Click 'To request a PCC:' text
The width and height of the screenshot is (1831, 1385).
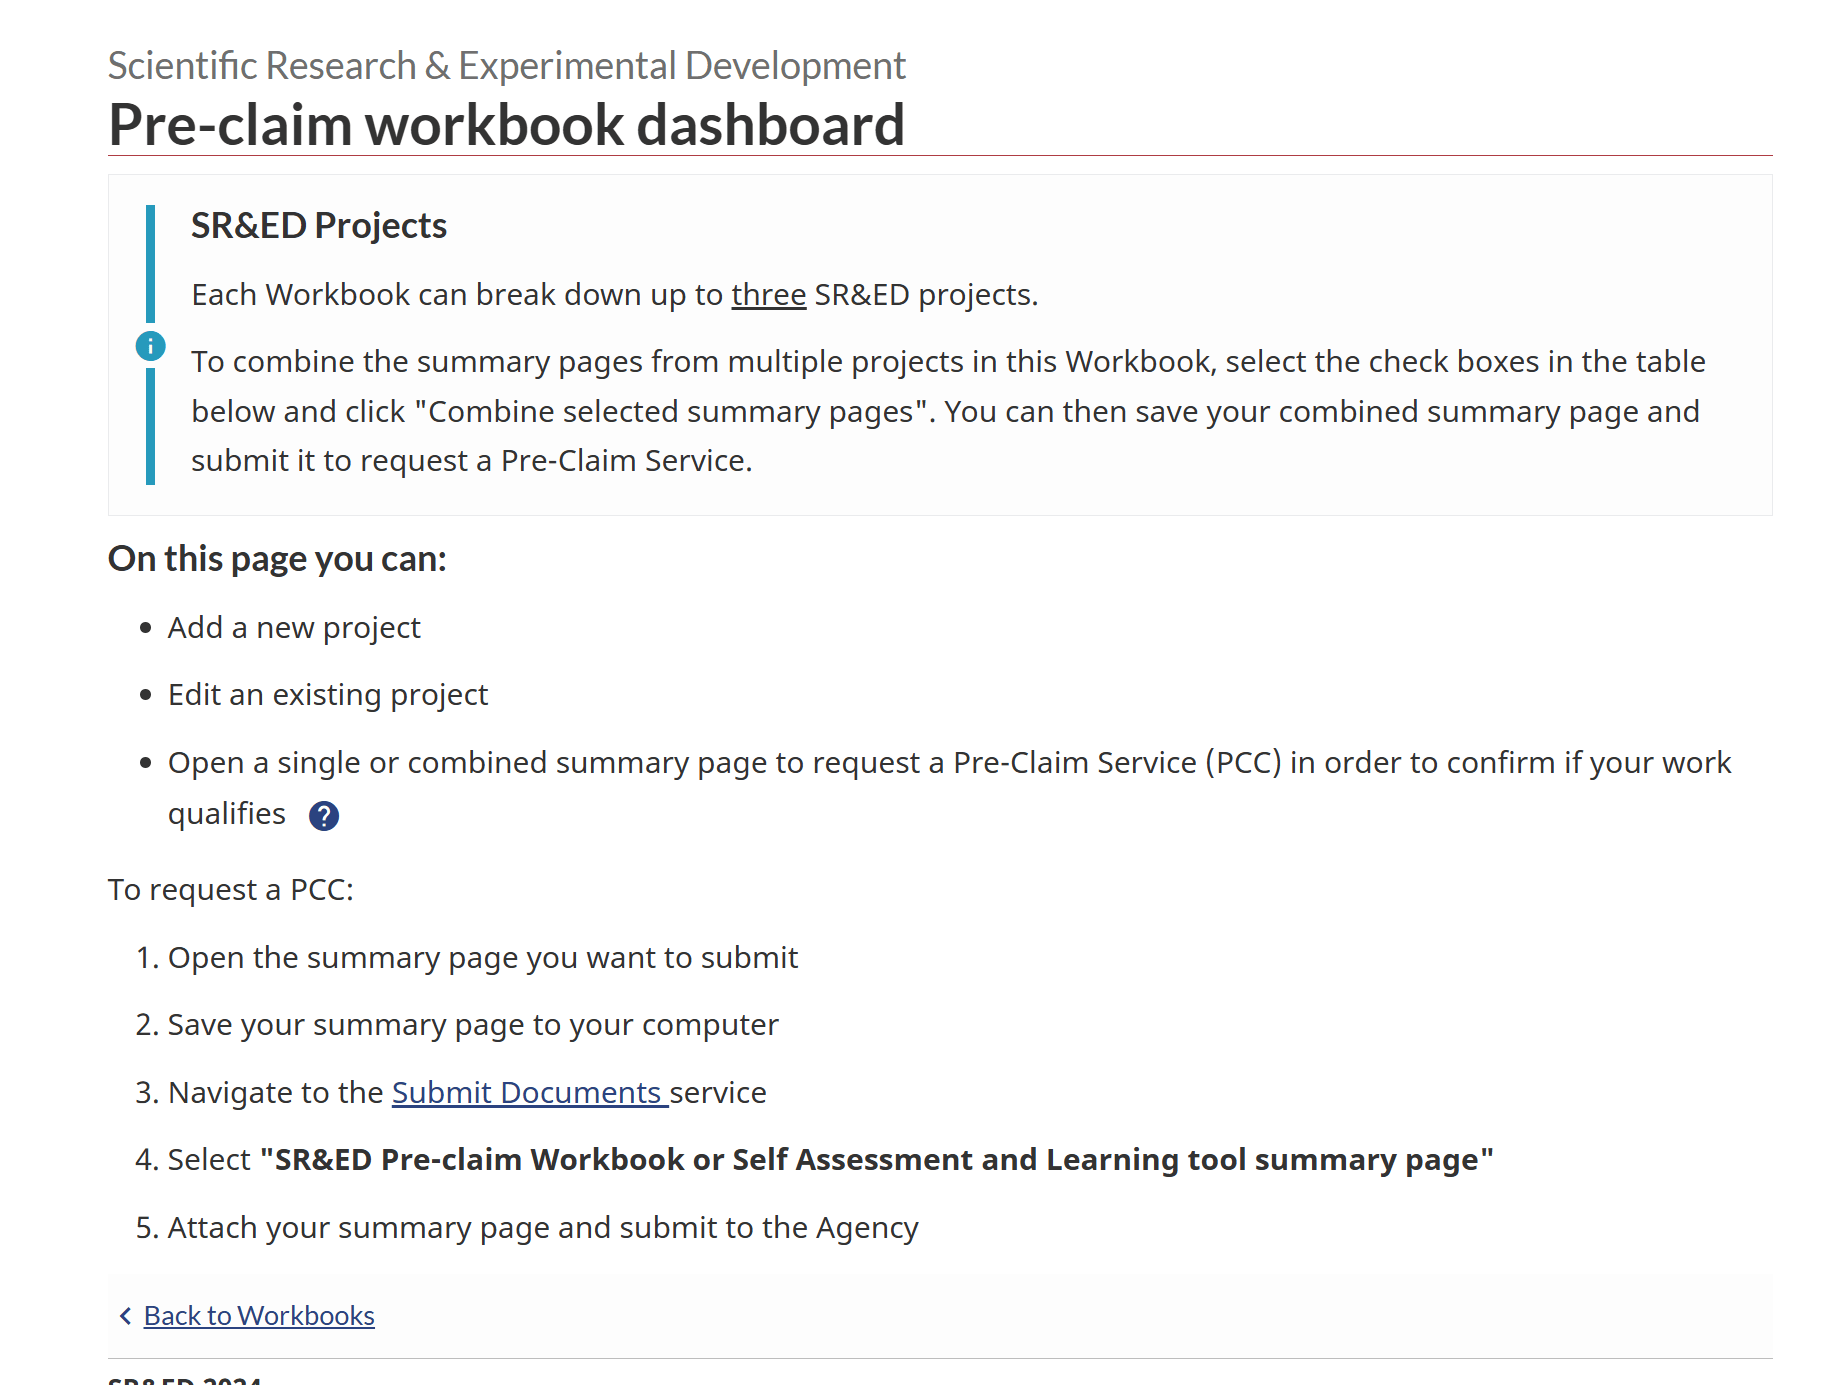click(231, 890)
